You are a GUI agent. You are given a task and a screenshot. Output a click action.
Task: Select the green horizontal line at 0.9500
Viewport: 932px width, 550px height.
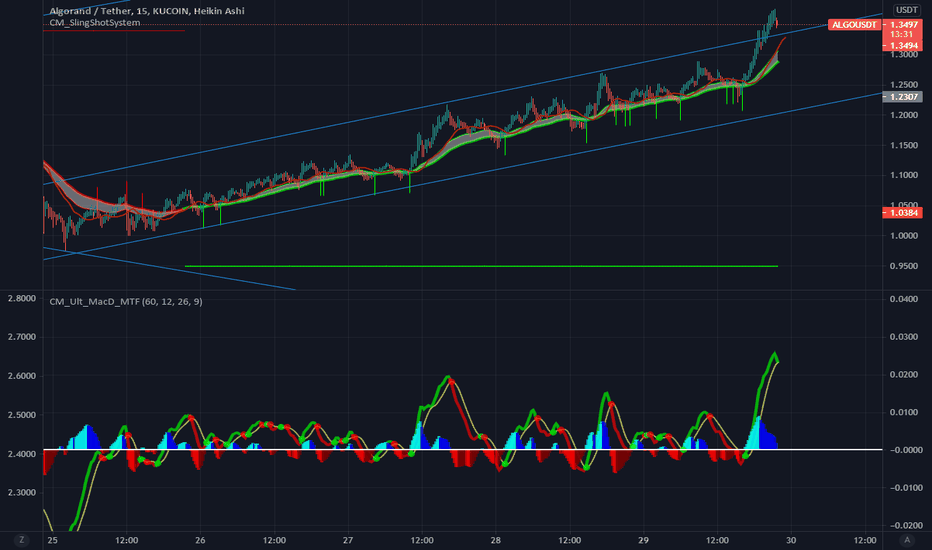[x=481, y=266]
